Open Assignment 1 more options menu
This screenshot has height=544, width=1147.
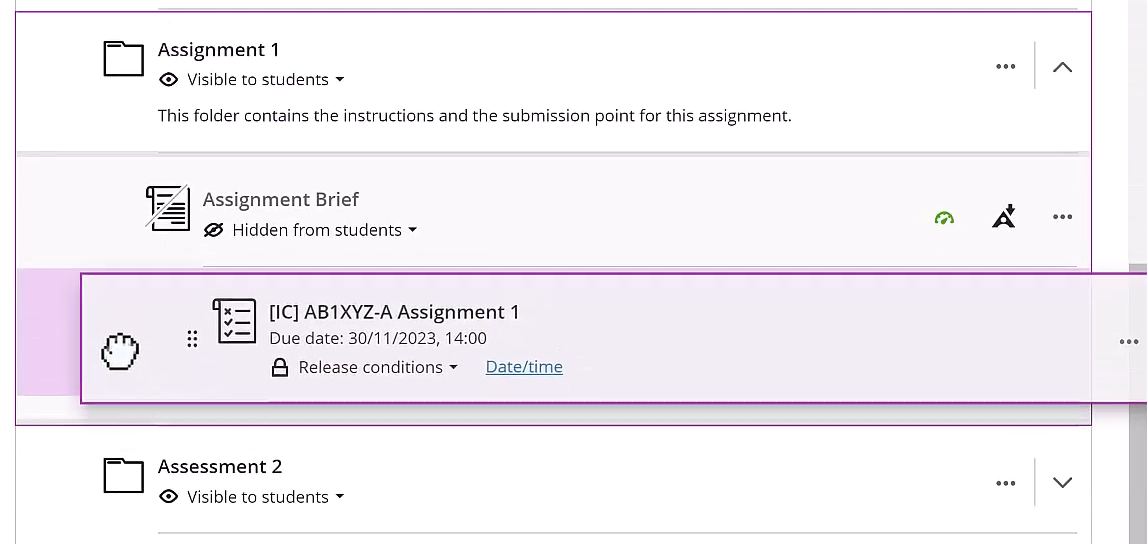(1006, 67)
